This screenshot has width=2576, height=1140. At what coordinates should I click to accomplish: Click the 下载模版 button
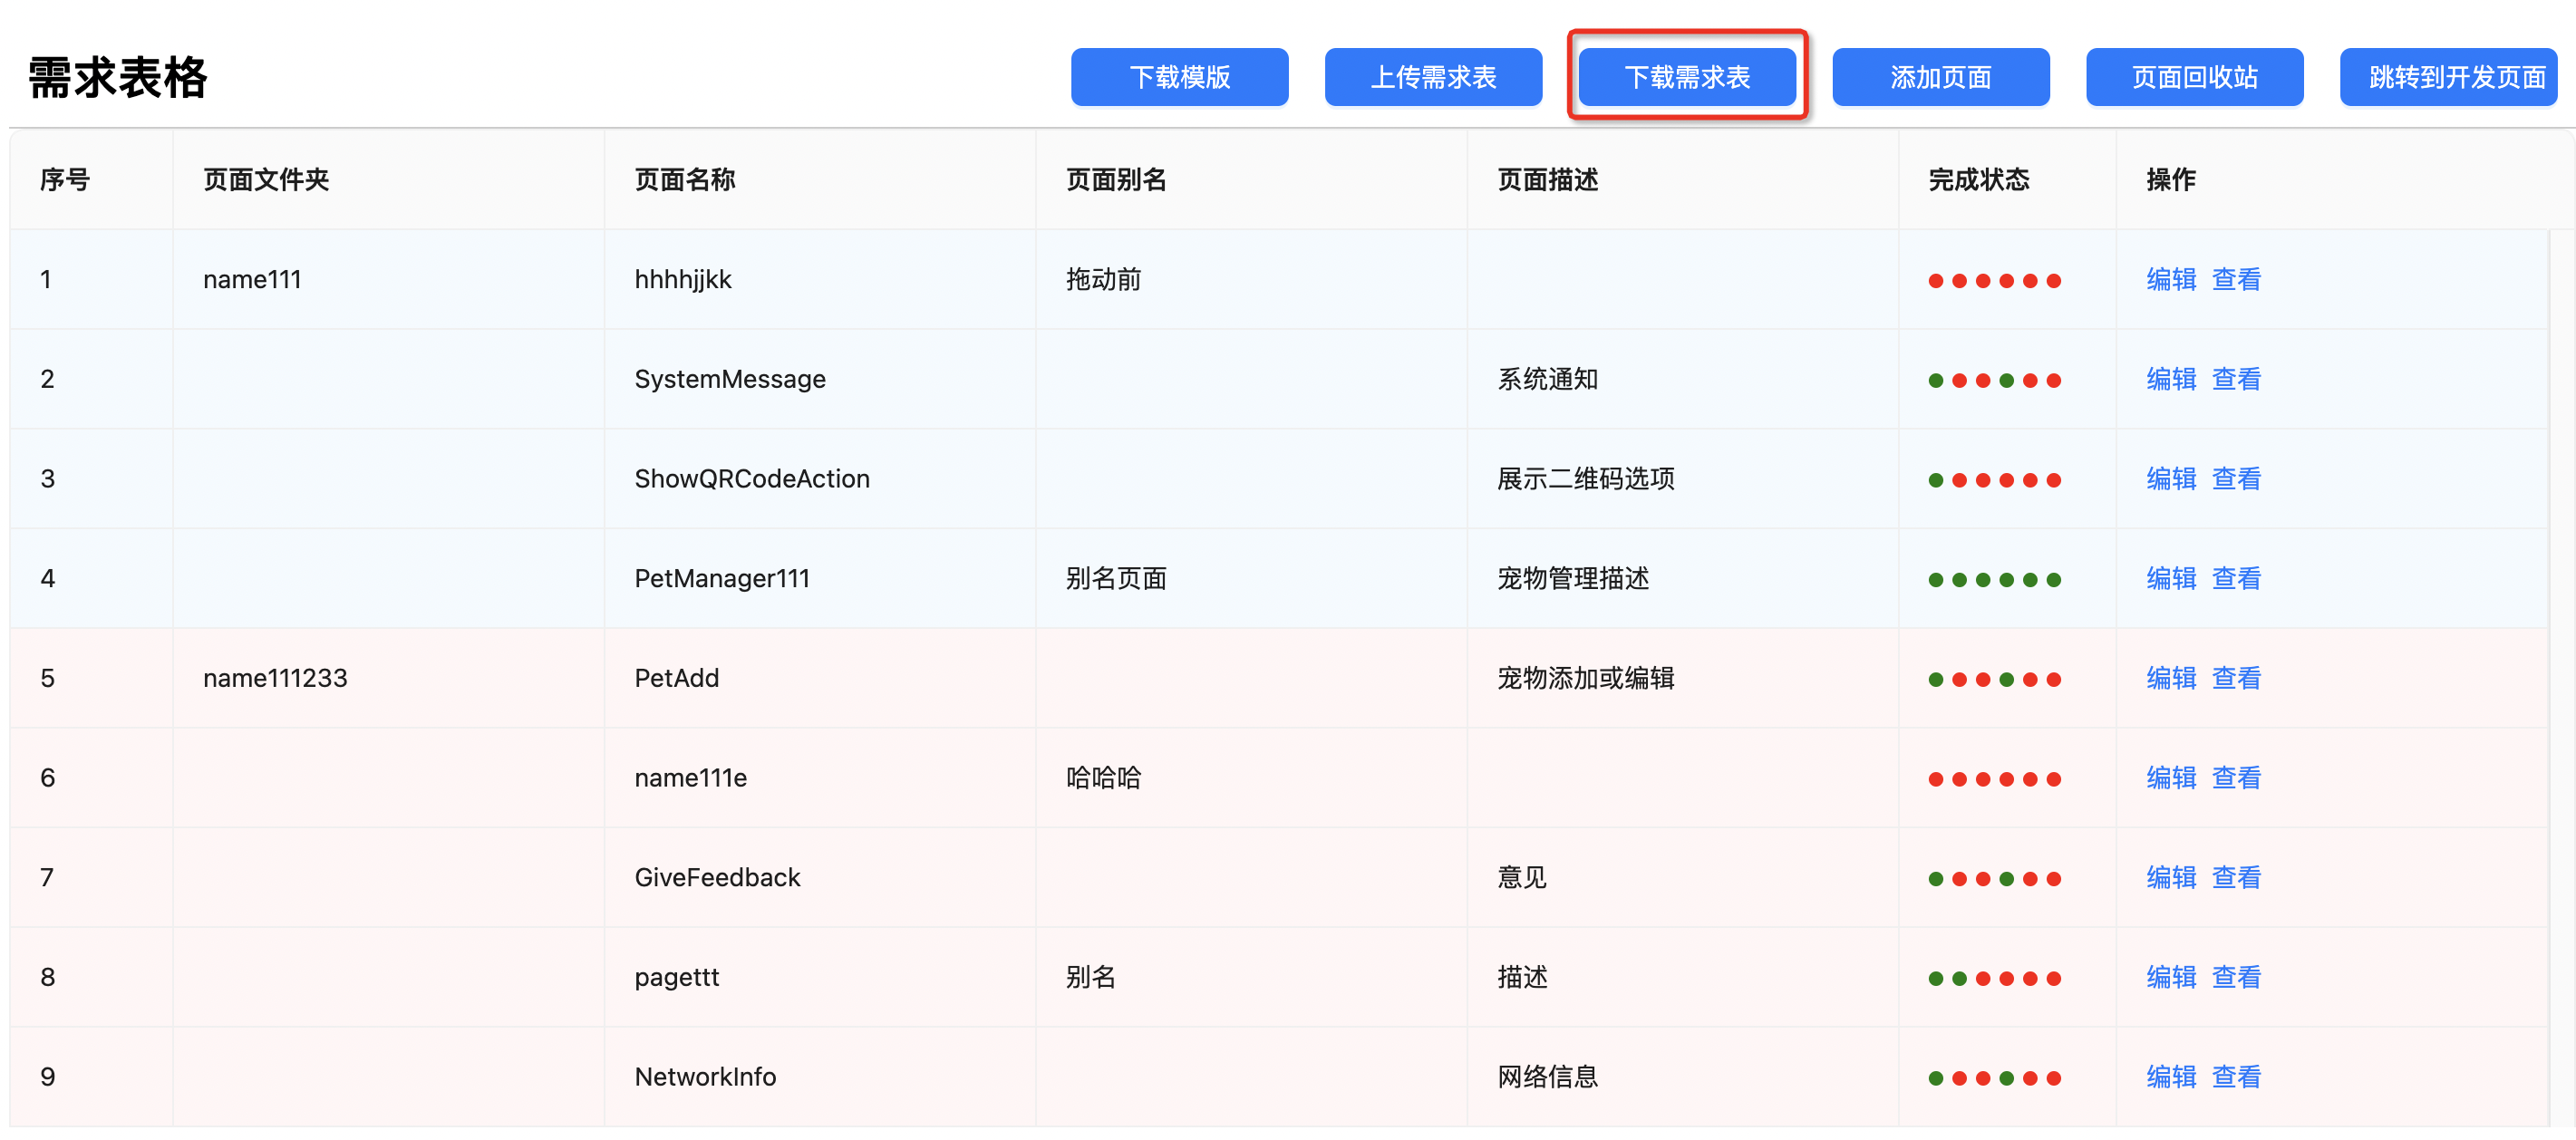click(x=1179, y=77)
